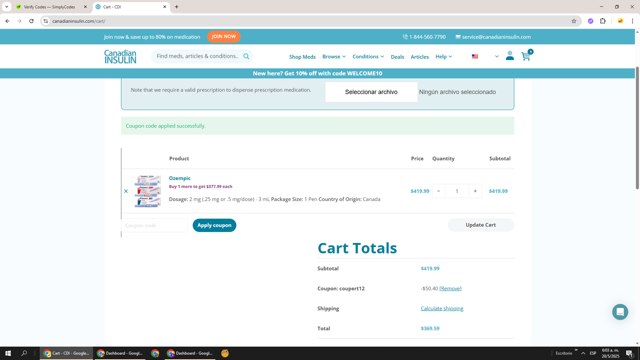Image resolution: width=640 pixels, height=360 pixels.
Task: Open Shop Meds menu item
Action: point(302,57)
